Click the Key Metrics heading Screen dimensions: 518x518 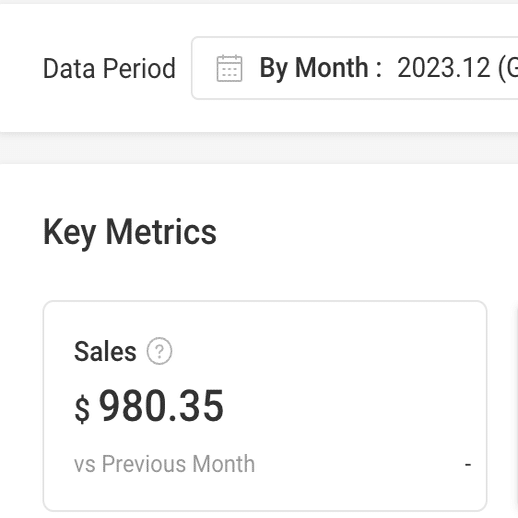(130, 232)
